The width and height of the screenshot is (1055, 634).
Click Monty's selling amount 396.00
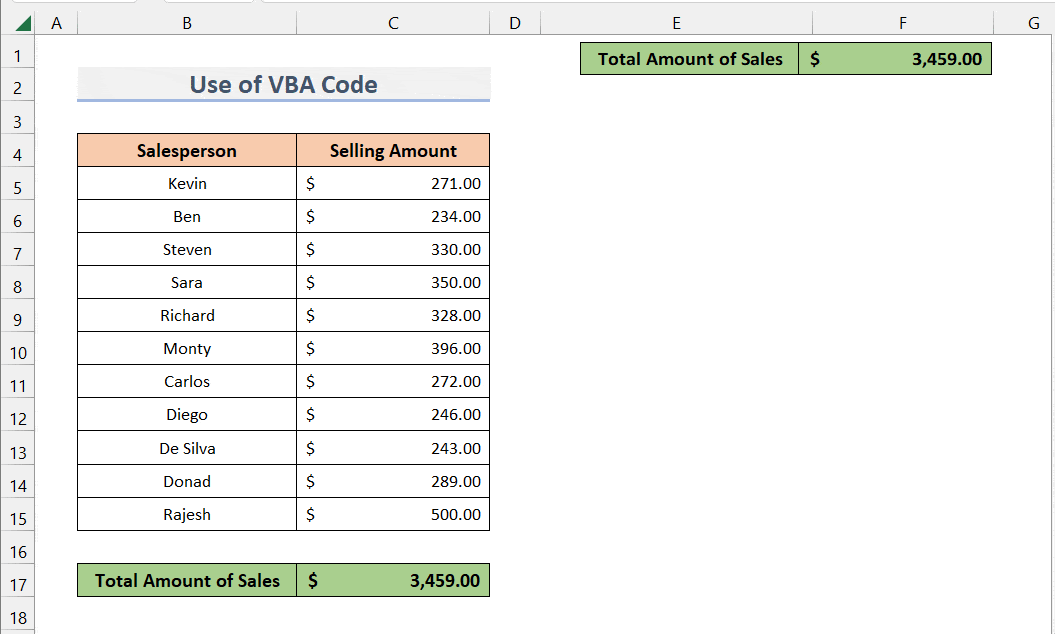(393, 348)
